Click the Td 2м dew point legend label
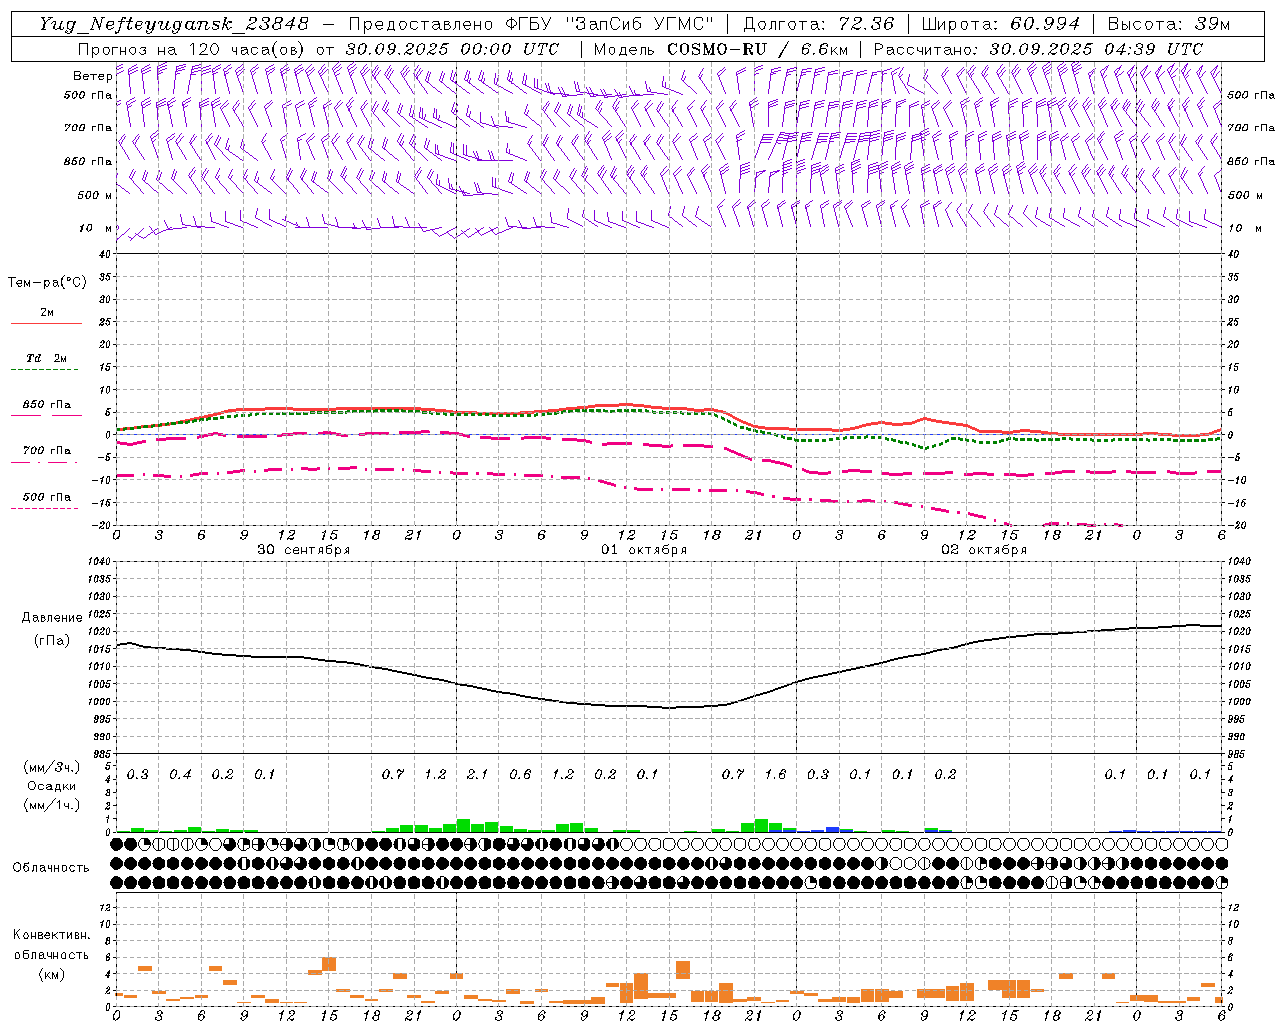1280x1024 pixels. click(x=46, y=358)
